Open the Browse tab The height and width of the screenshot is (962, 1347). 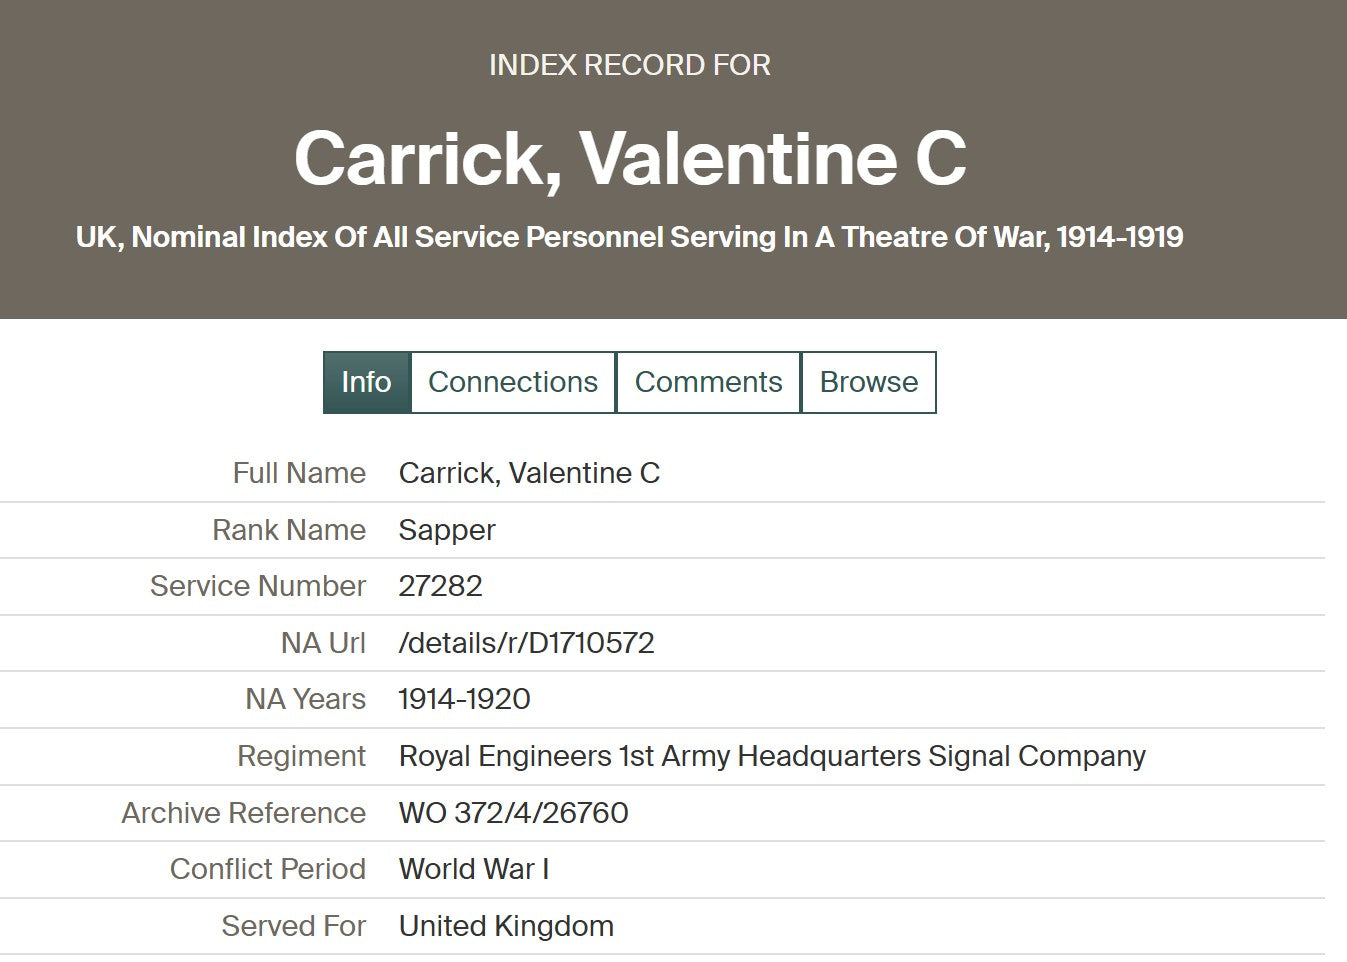[868, 382]
